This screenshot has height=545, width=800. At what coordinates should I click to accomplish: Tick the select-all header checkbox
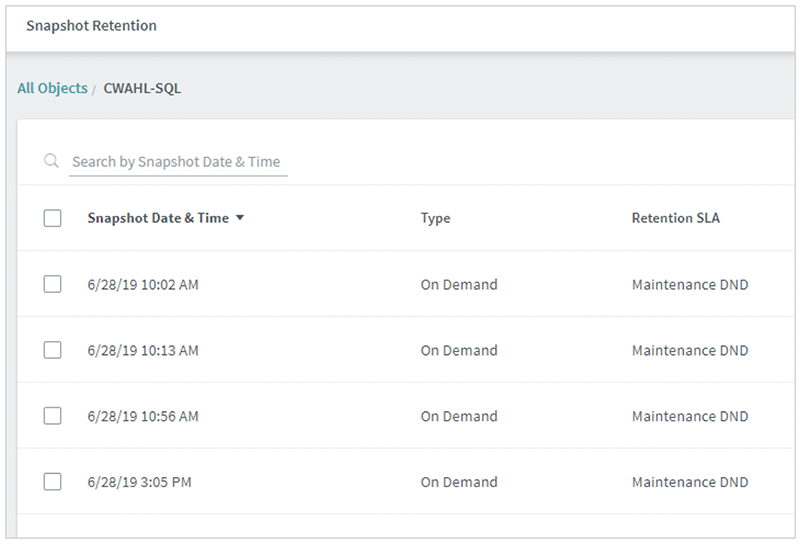[x=53, y=218]
